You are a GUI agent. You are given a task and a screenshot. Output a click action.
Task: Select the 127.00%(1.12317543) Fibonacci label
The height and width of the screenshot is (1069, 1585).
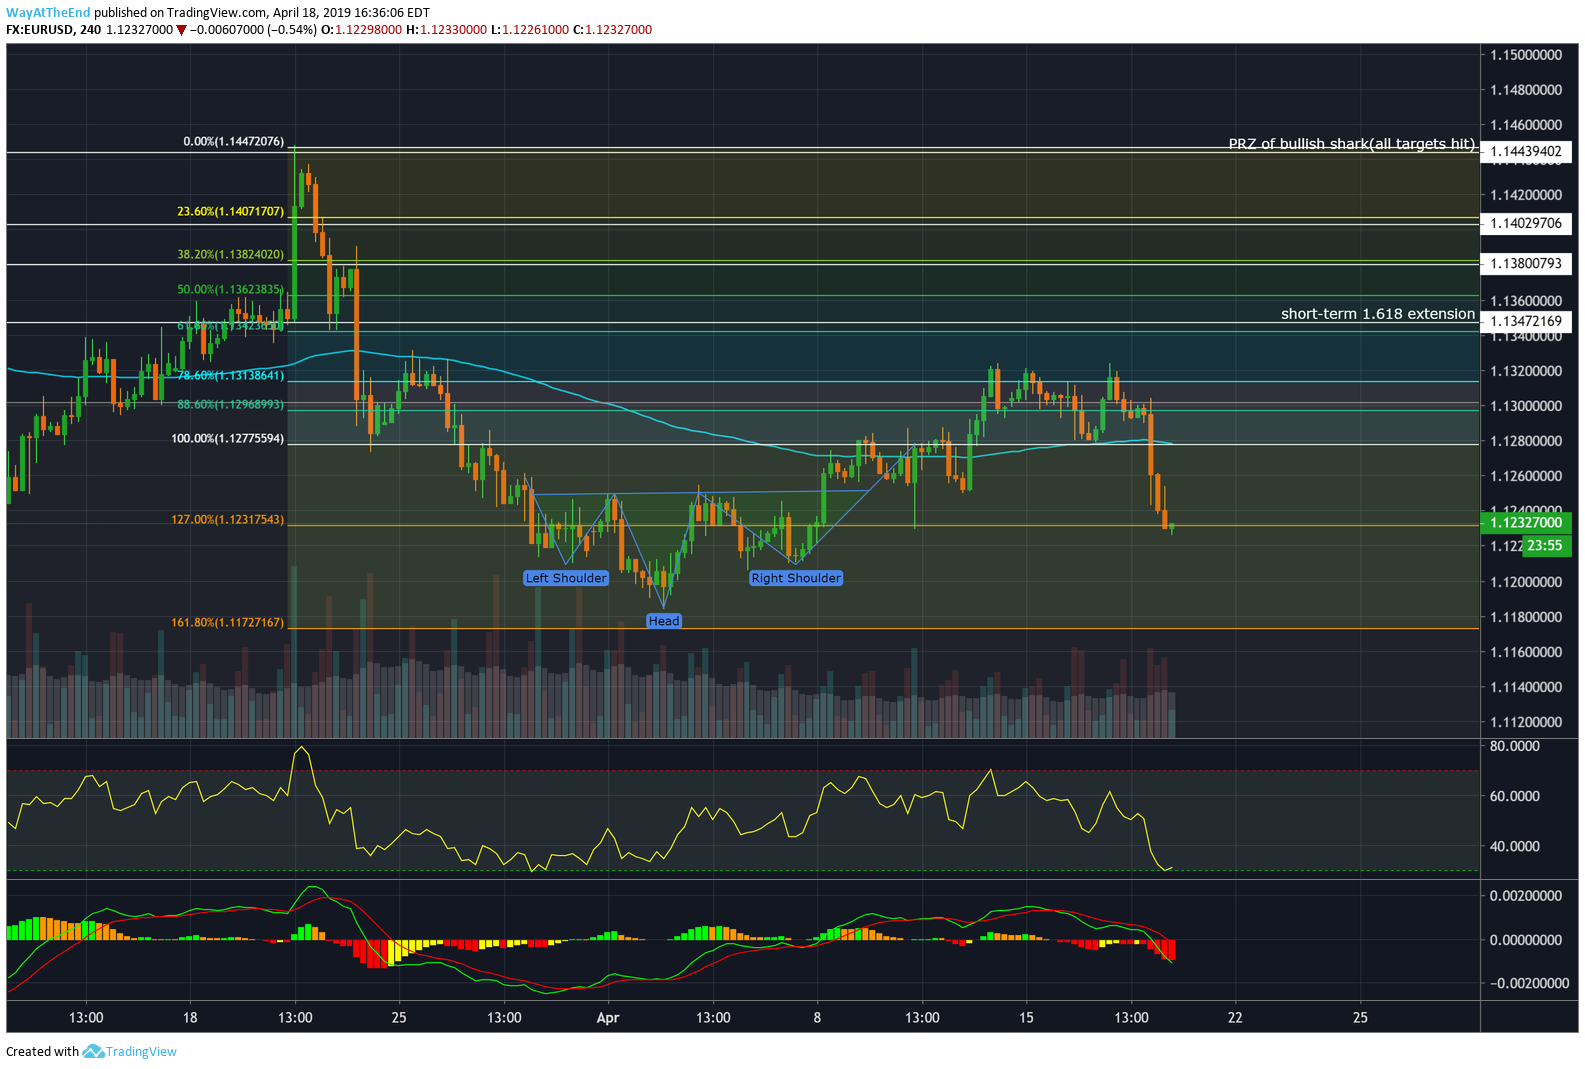click(228, 520)
